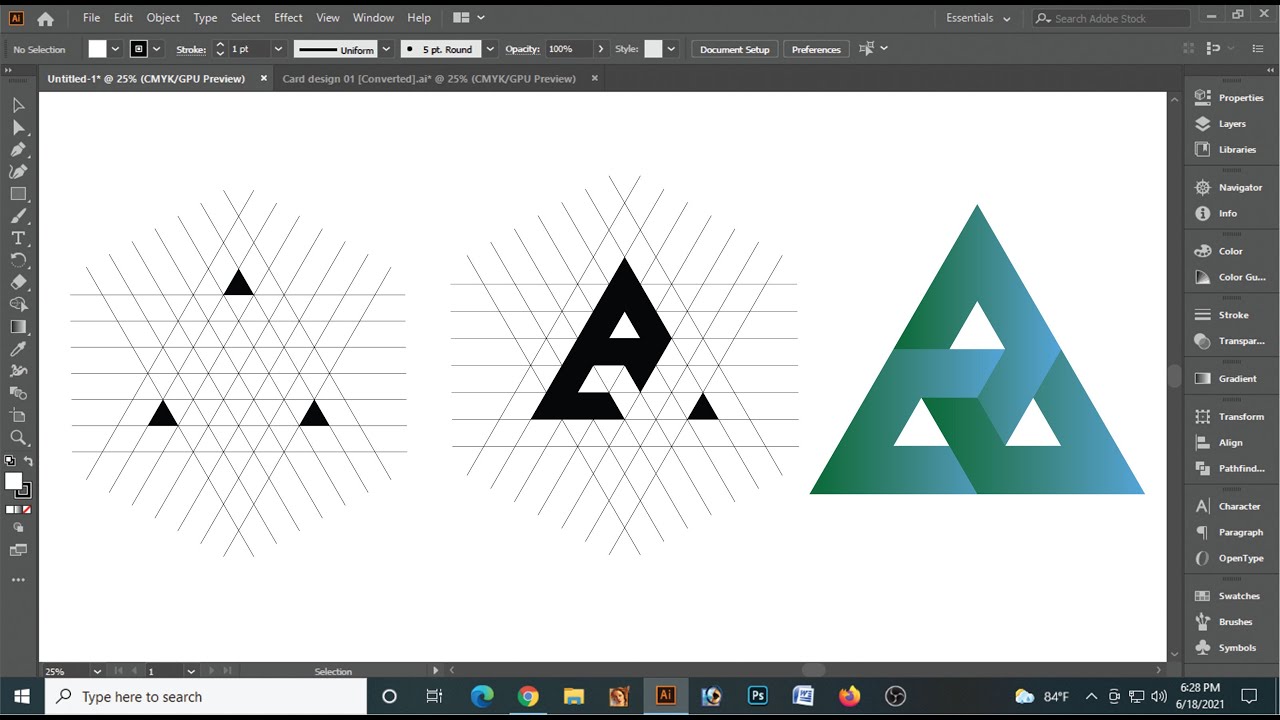1280x720 pixels.
Task: Click the Home icon in the menu bar
Action: [45, 18]
